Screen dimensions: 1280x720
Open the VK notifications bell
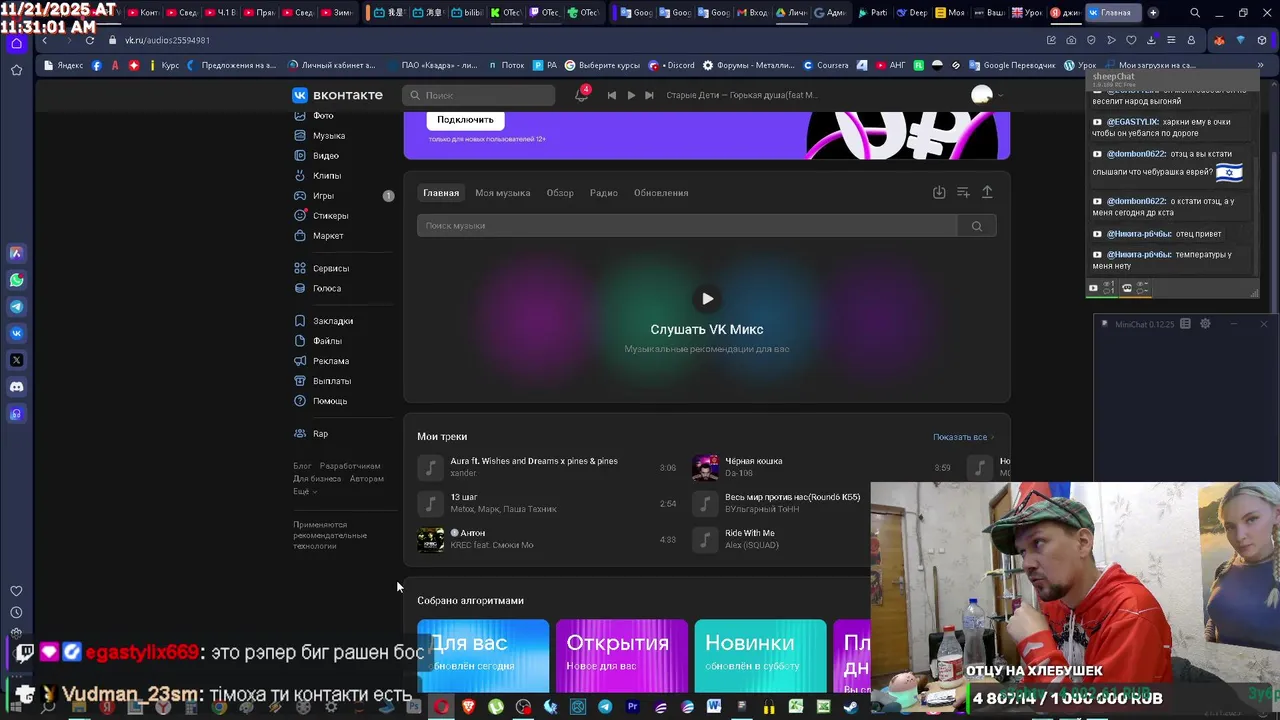pyautogui.click(x=581, y=95)
